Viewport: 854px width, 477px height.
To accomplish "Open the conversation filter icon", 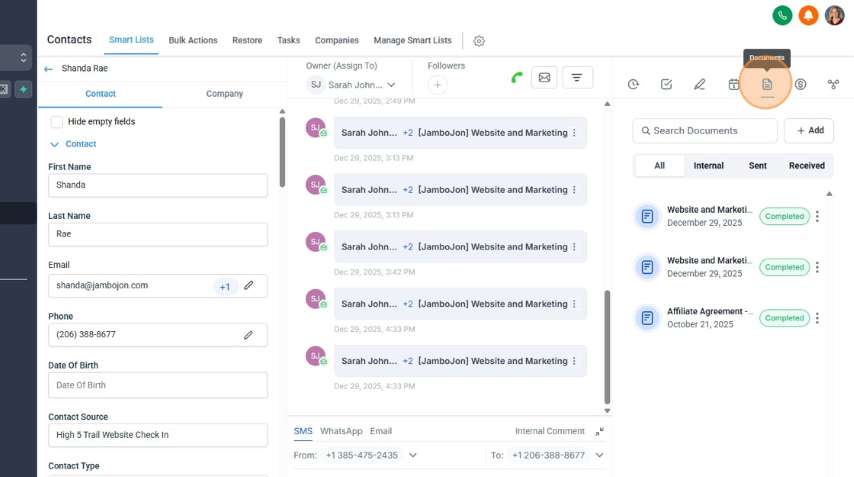I will (x=577, y=77).
